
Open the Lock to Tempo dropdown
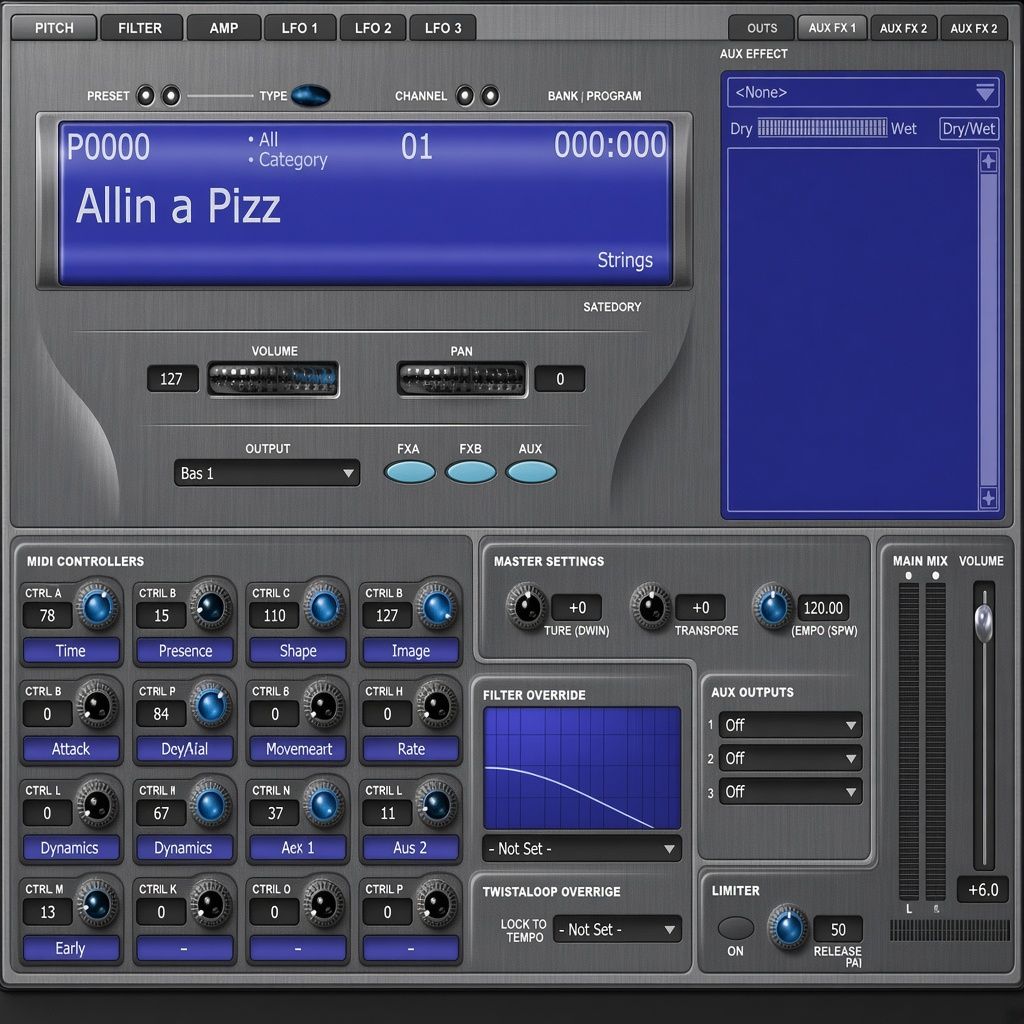pos(617,929)
